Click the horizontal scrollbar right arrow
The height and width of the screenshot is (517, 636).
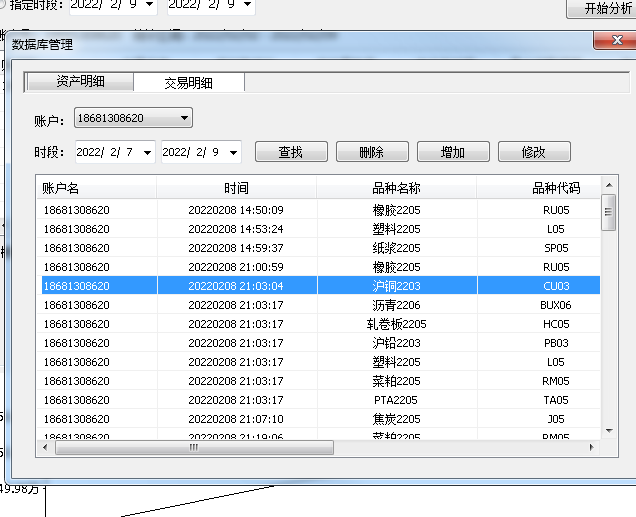[x=592, y=448]
